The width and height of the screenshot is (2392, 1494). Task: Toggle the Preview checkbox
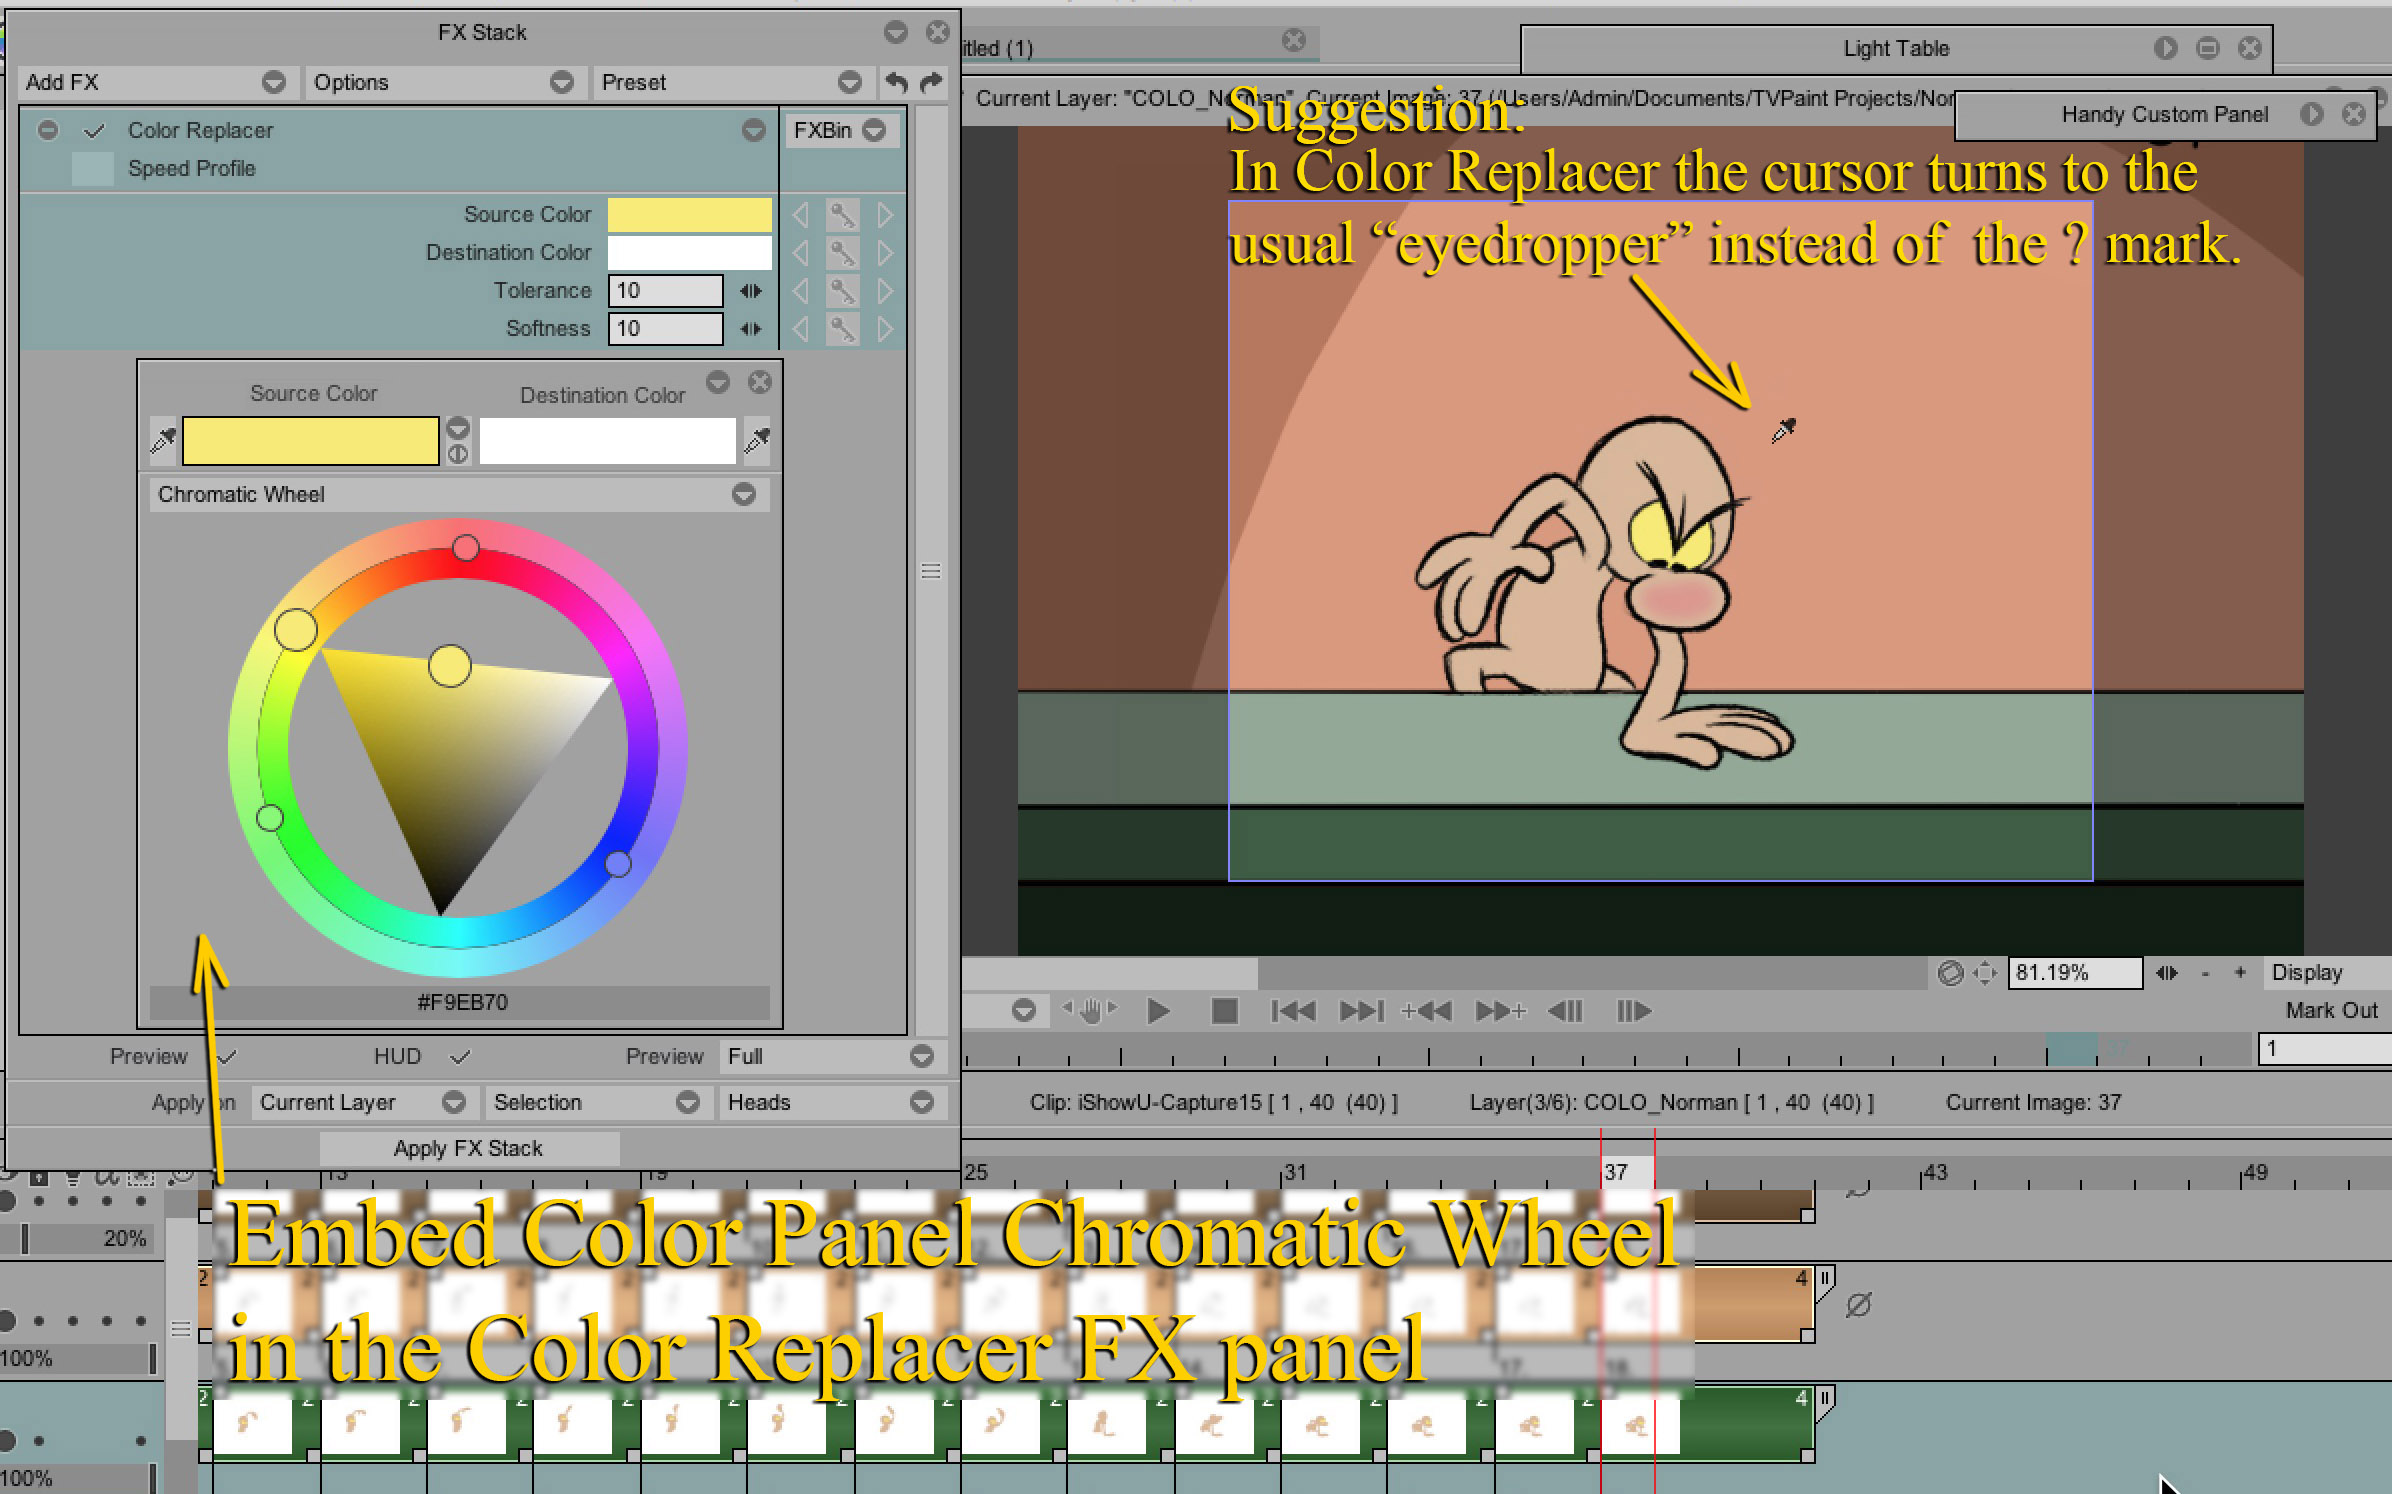[x=227, y=1057]
